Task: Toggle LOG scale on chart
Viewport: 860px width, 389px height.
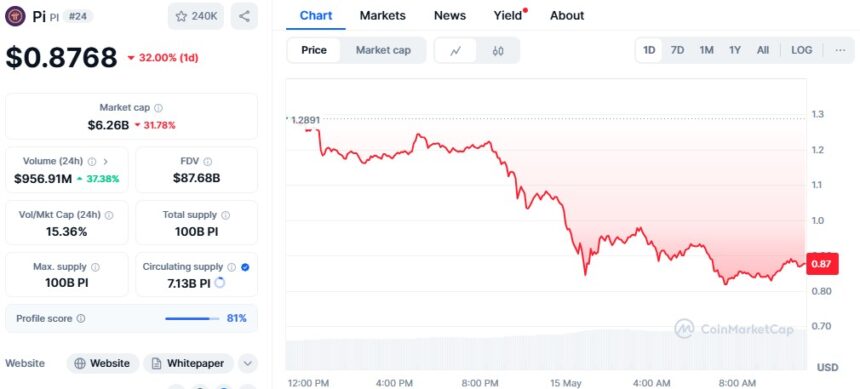Action: tap(801, 50)
